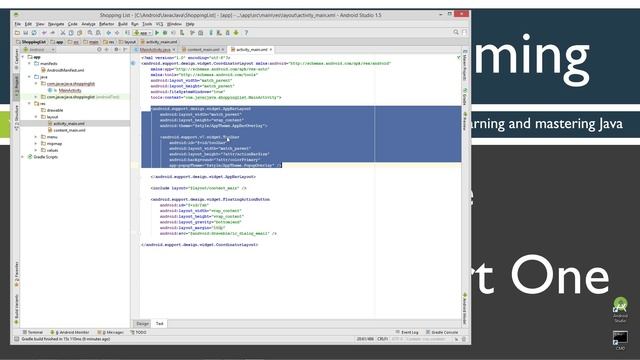Switch to the Design view tab
This screenshot has width=640, height=360.
pyautogui.click(x=142, y=324)
